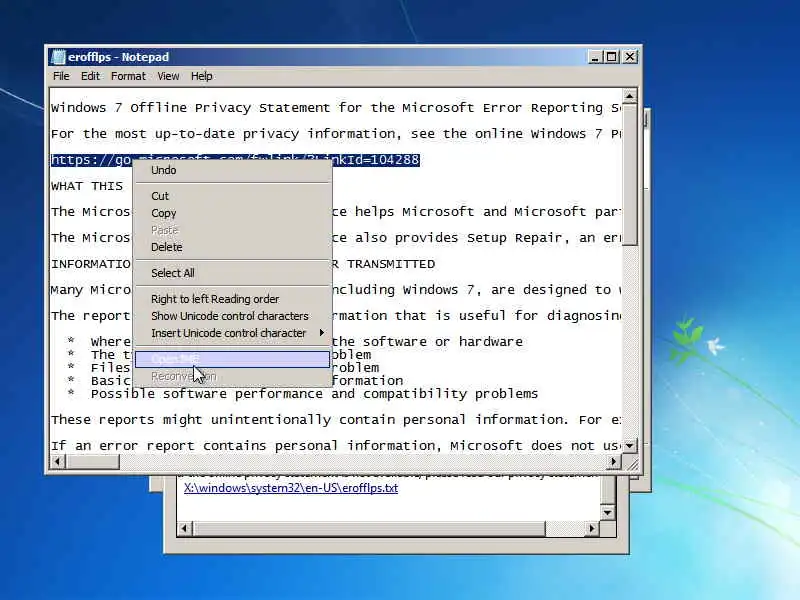Choose Cut from the context menu
800x600 pixels.
pos(233,196)
